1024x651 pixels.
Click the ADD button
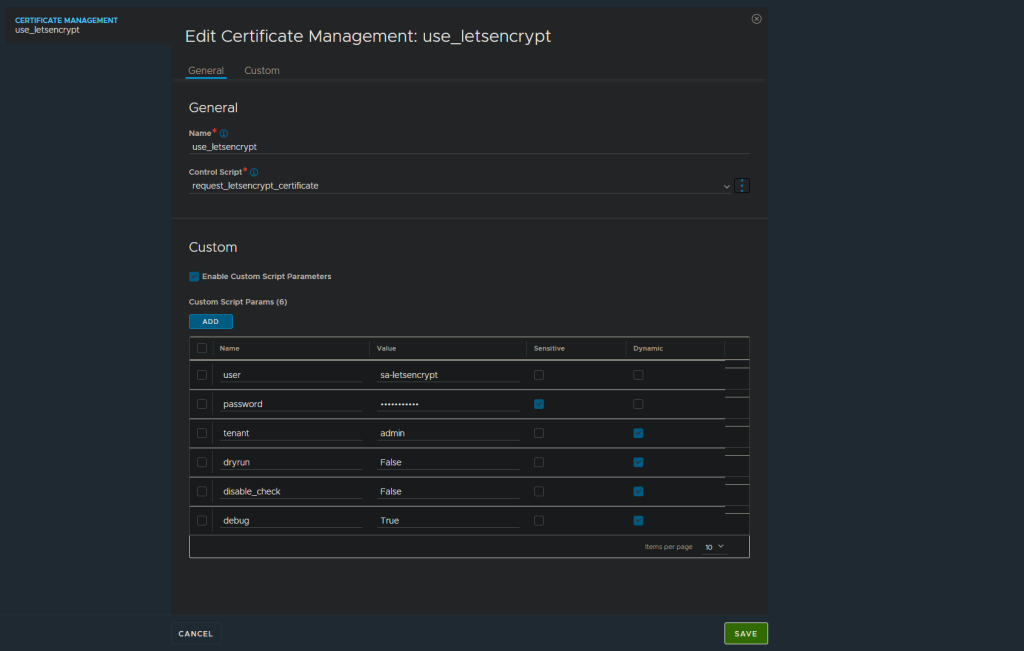pos(210,321)
